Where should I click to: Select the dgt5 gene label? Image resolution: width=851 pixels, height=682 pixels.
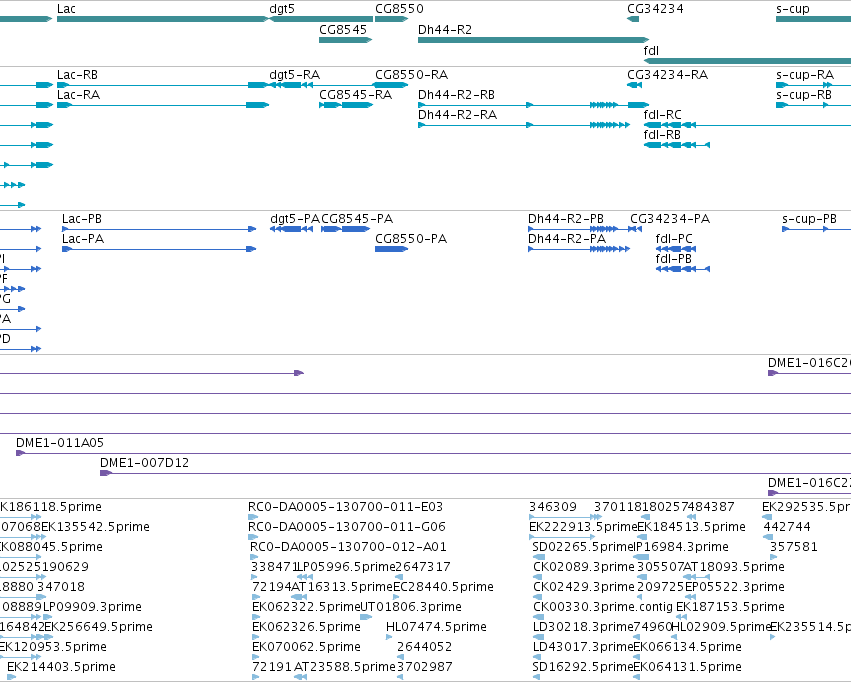282,9
